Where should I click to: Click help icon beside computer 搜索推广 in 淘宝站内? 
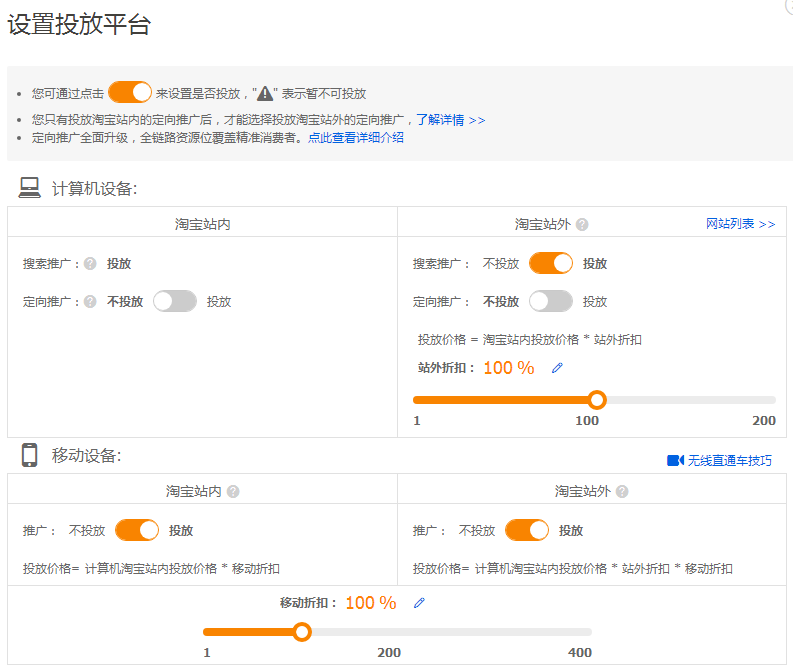click(90, 264)
